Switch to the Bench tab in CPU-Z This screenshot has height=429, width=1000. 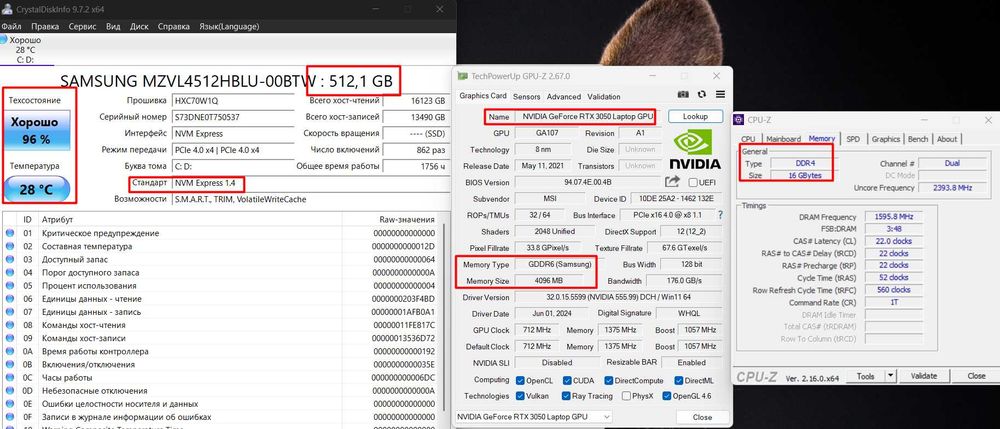pos(918,139)
